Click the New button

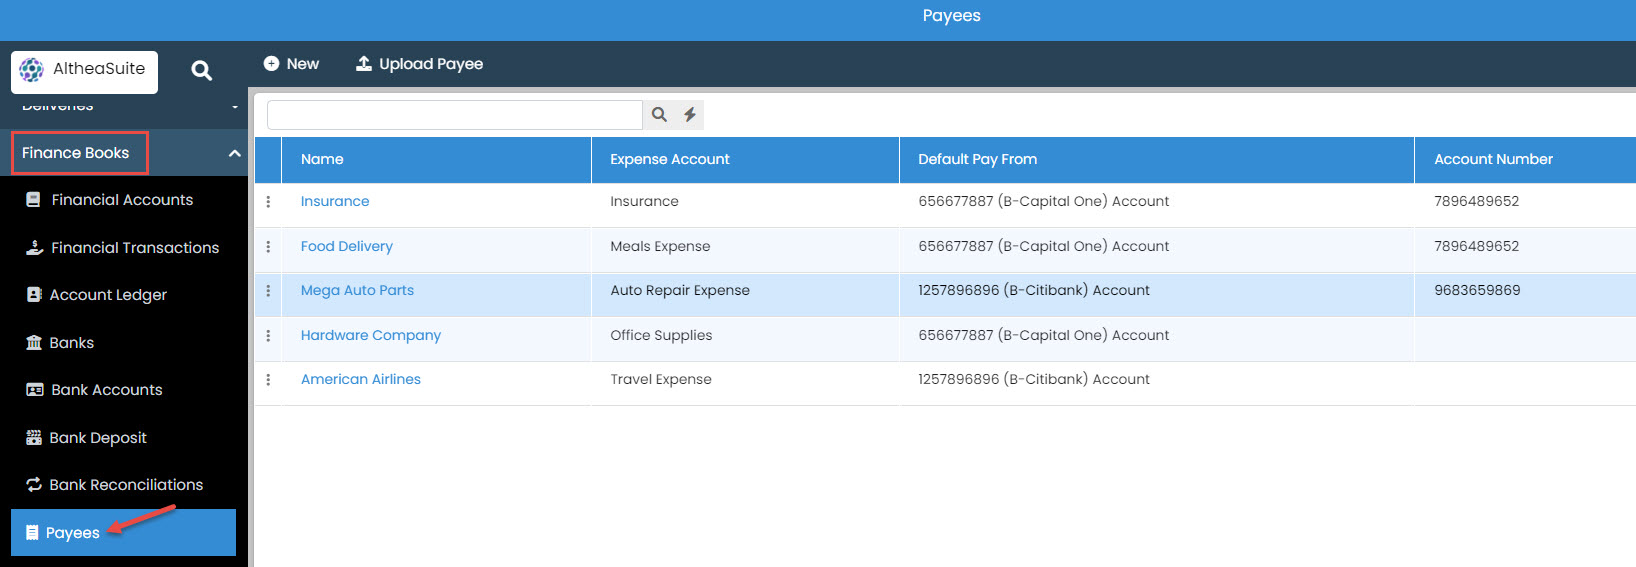click(292, 64)
